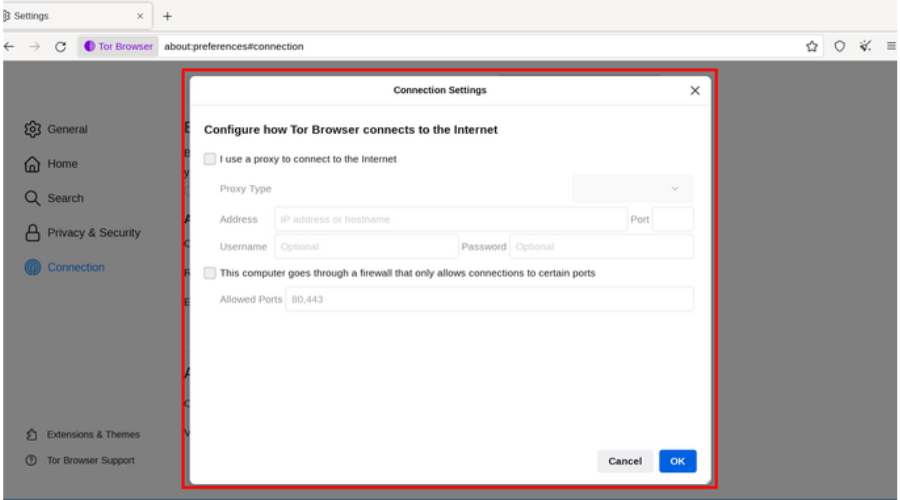
Task: Expand the Proxy Type dropdown
Action: point(633,189)
